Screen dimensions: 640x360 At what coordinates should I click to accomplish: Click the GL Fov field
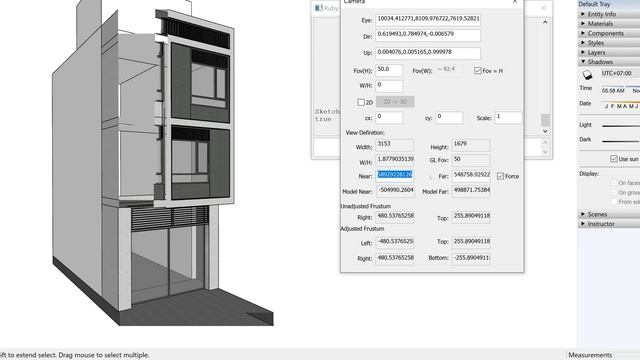point(471,160)
